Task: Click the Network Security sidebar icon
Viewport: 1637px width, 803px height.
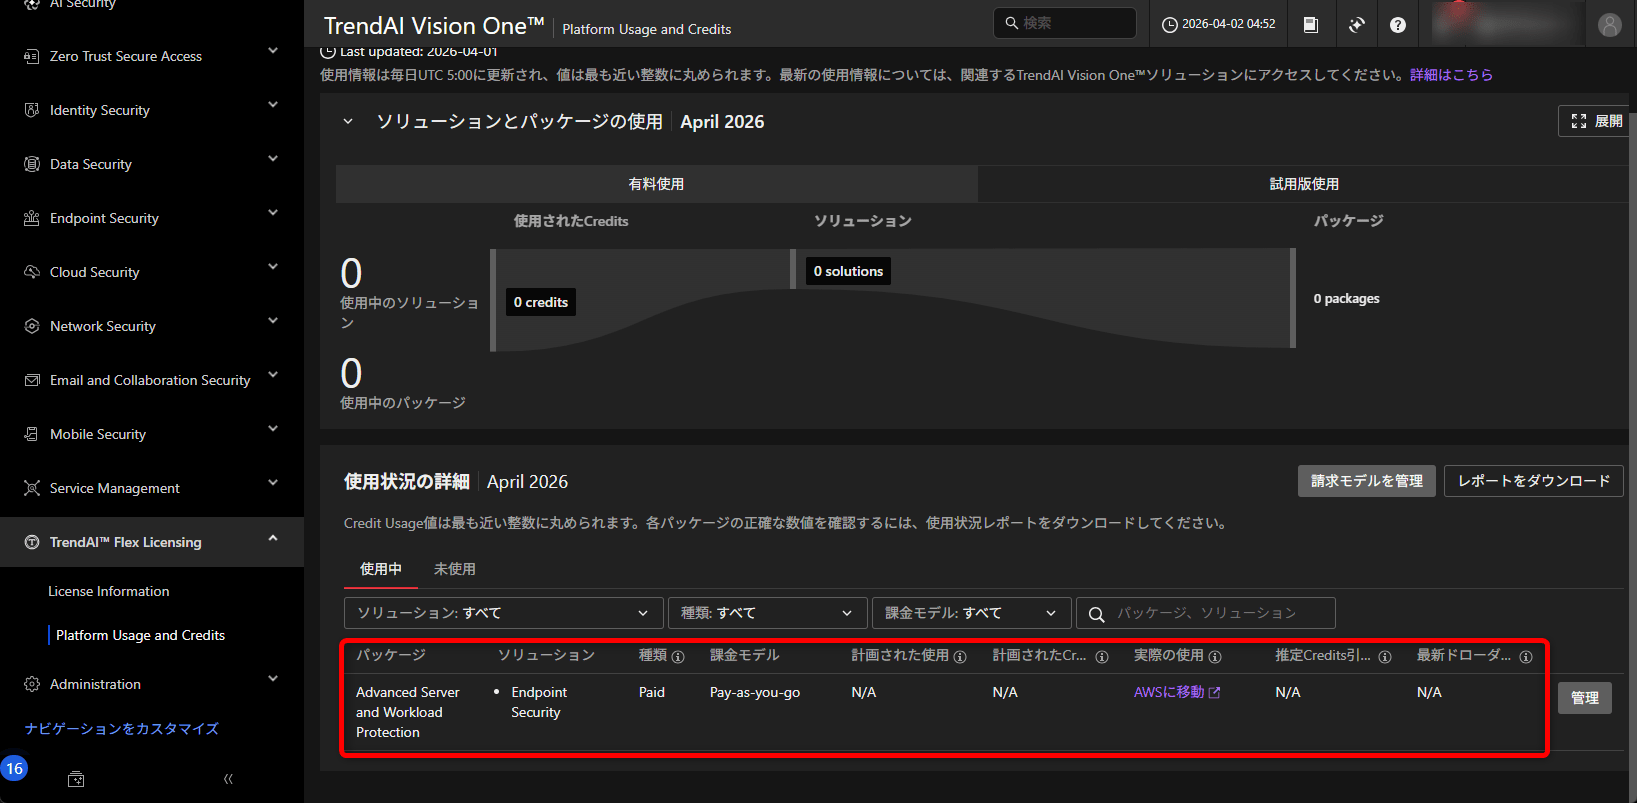Action: [32, 326]
